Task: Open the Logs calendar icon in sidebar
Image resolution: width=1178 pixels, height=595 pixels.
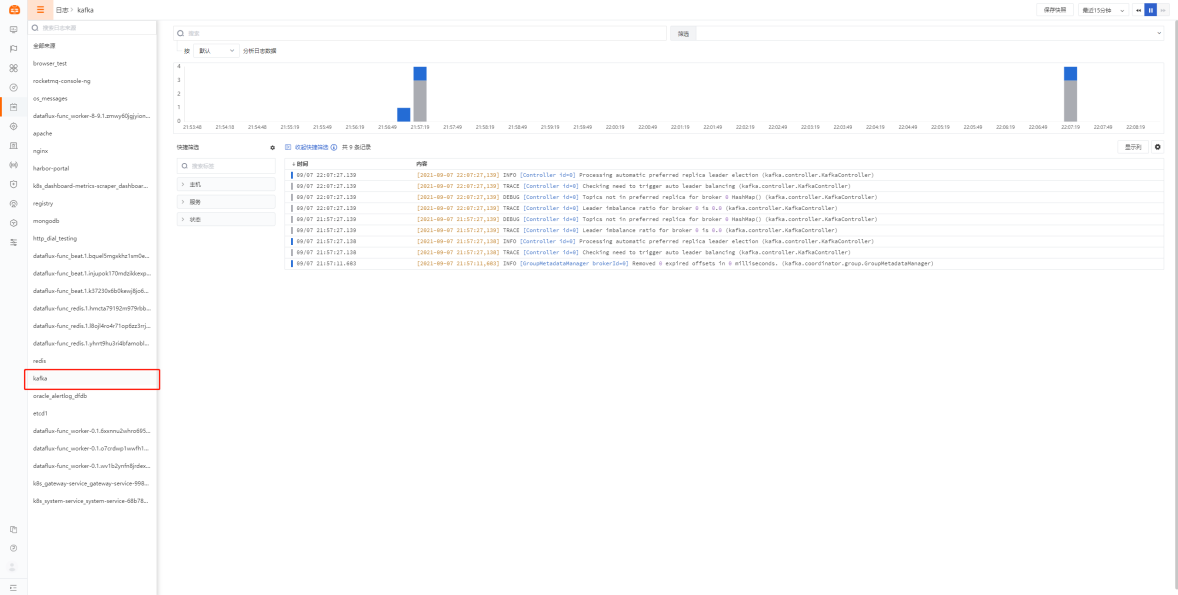Action: 13,107
